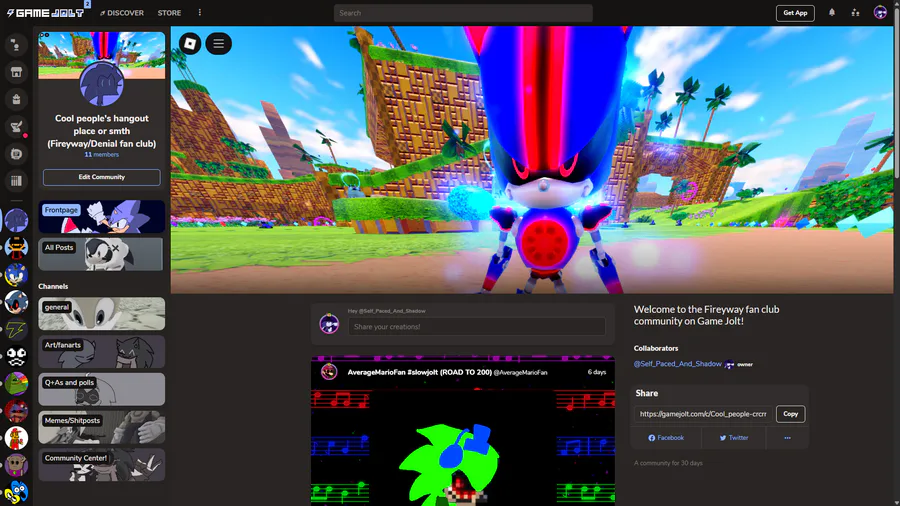The height and width of the screenshot is (506, 900).
Task: Open the user avatar menu in top bar
Action: (x=880, y=13)
